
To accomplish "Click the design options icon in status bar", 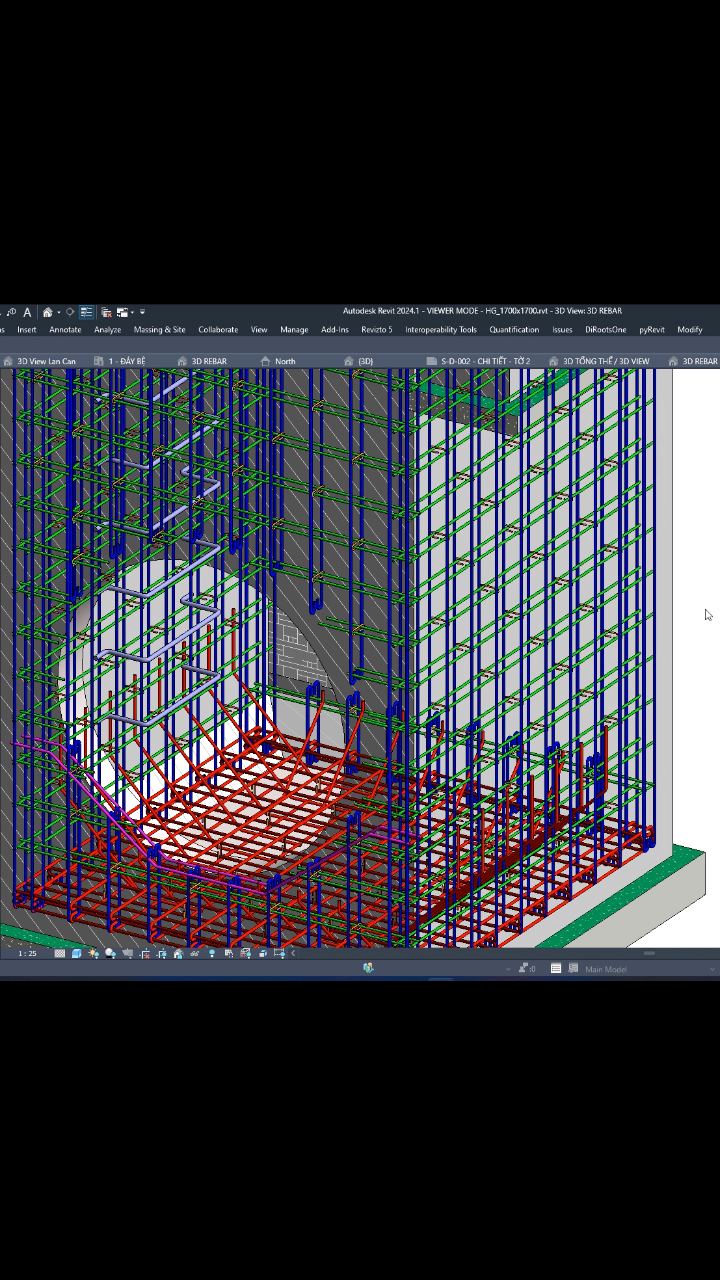I will pyautogui.click(x=556, y=968).
